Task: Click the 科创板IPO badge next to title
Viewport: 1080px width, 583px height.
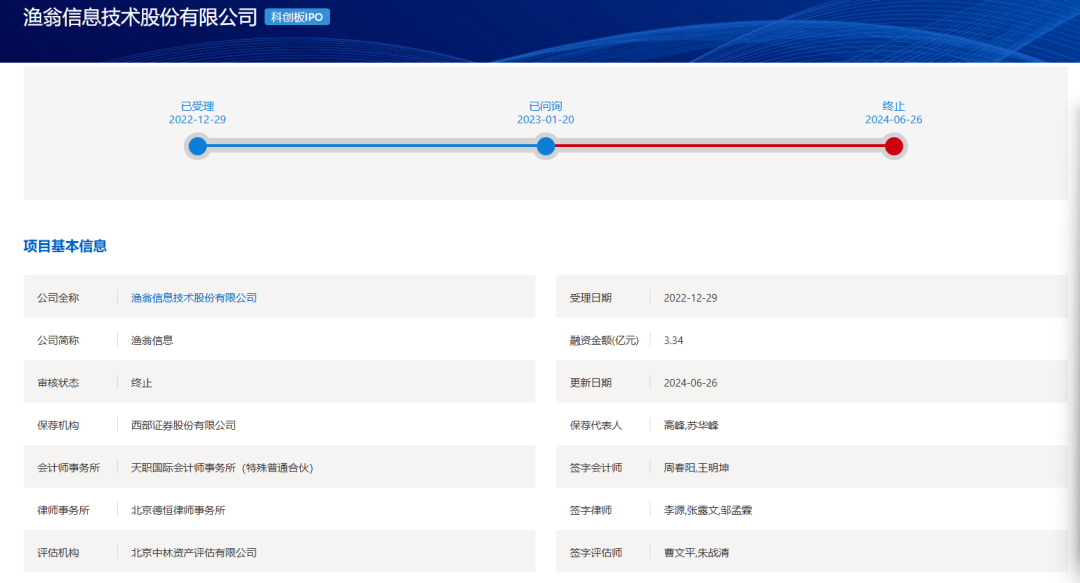Action: click(297, 17)
